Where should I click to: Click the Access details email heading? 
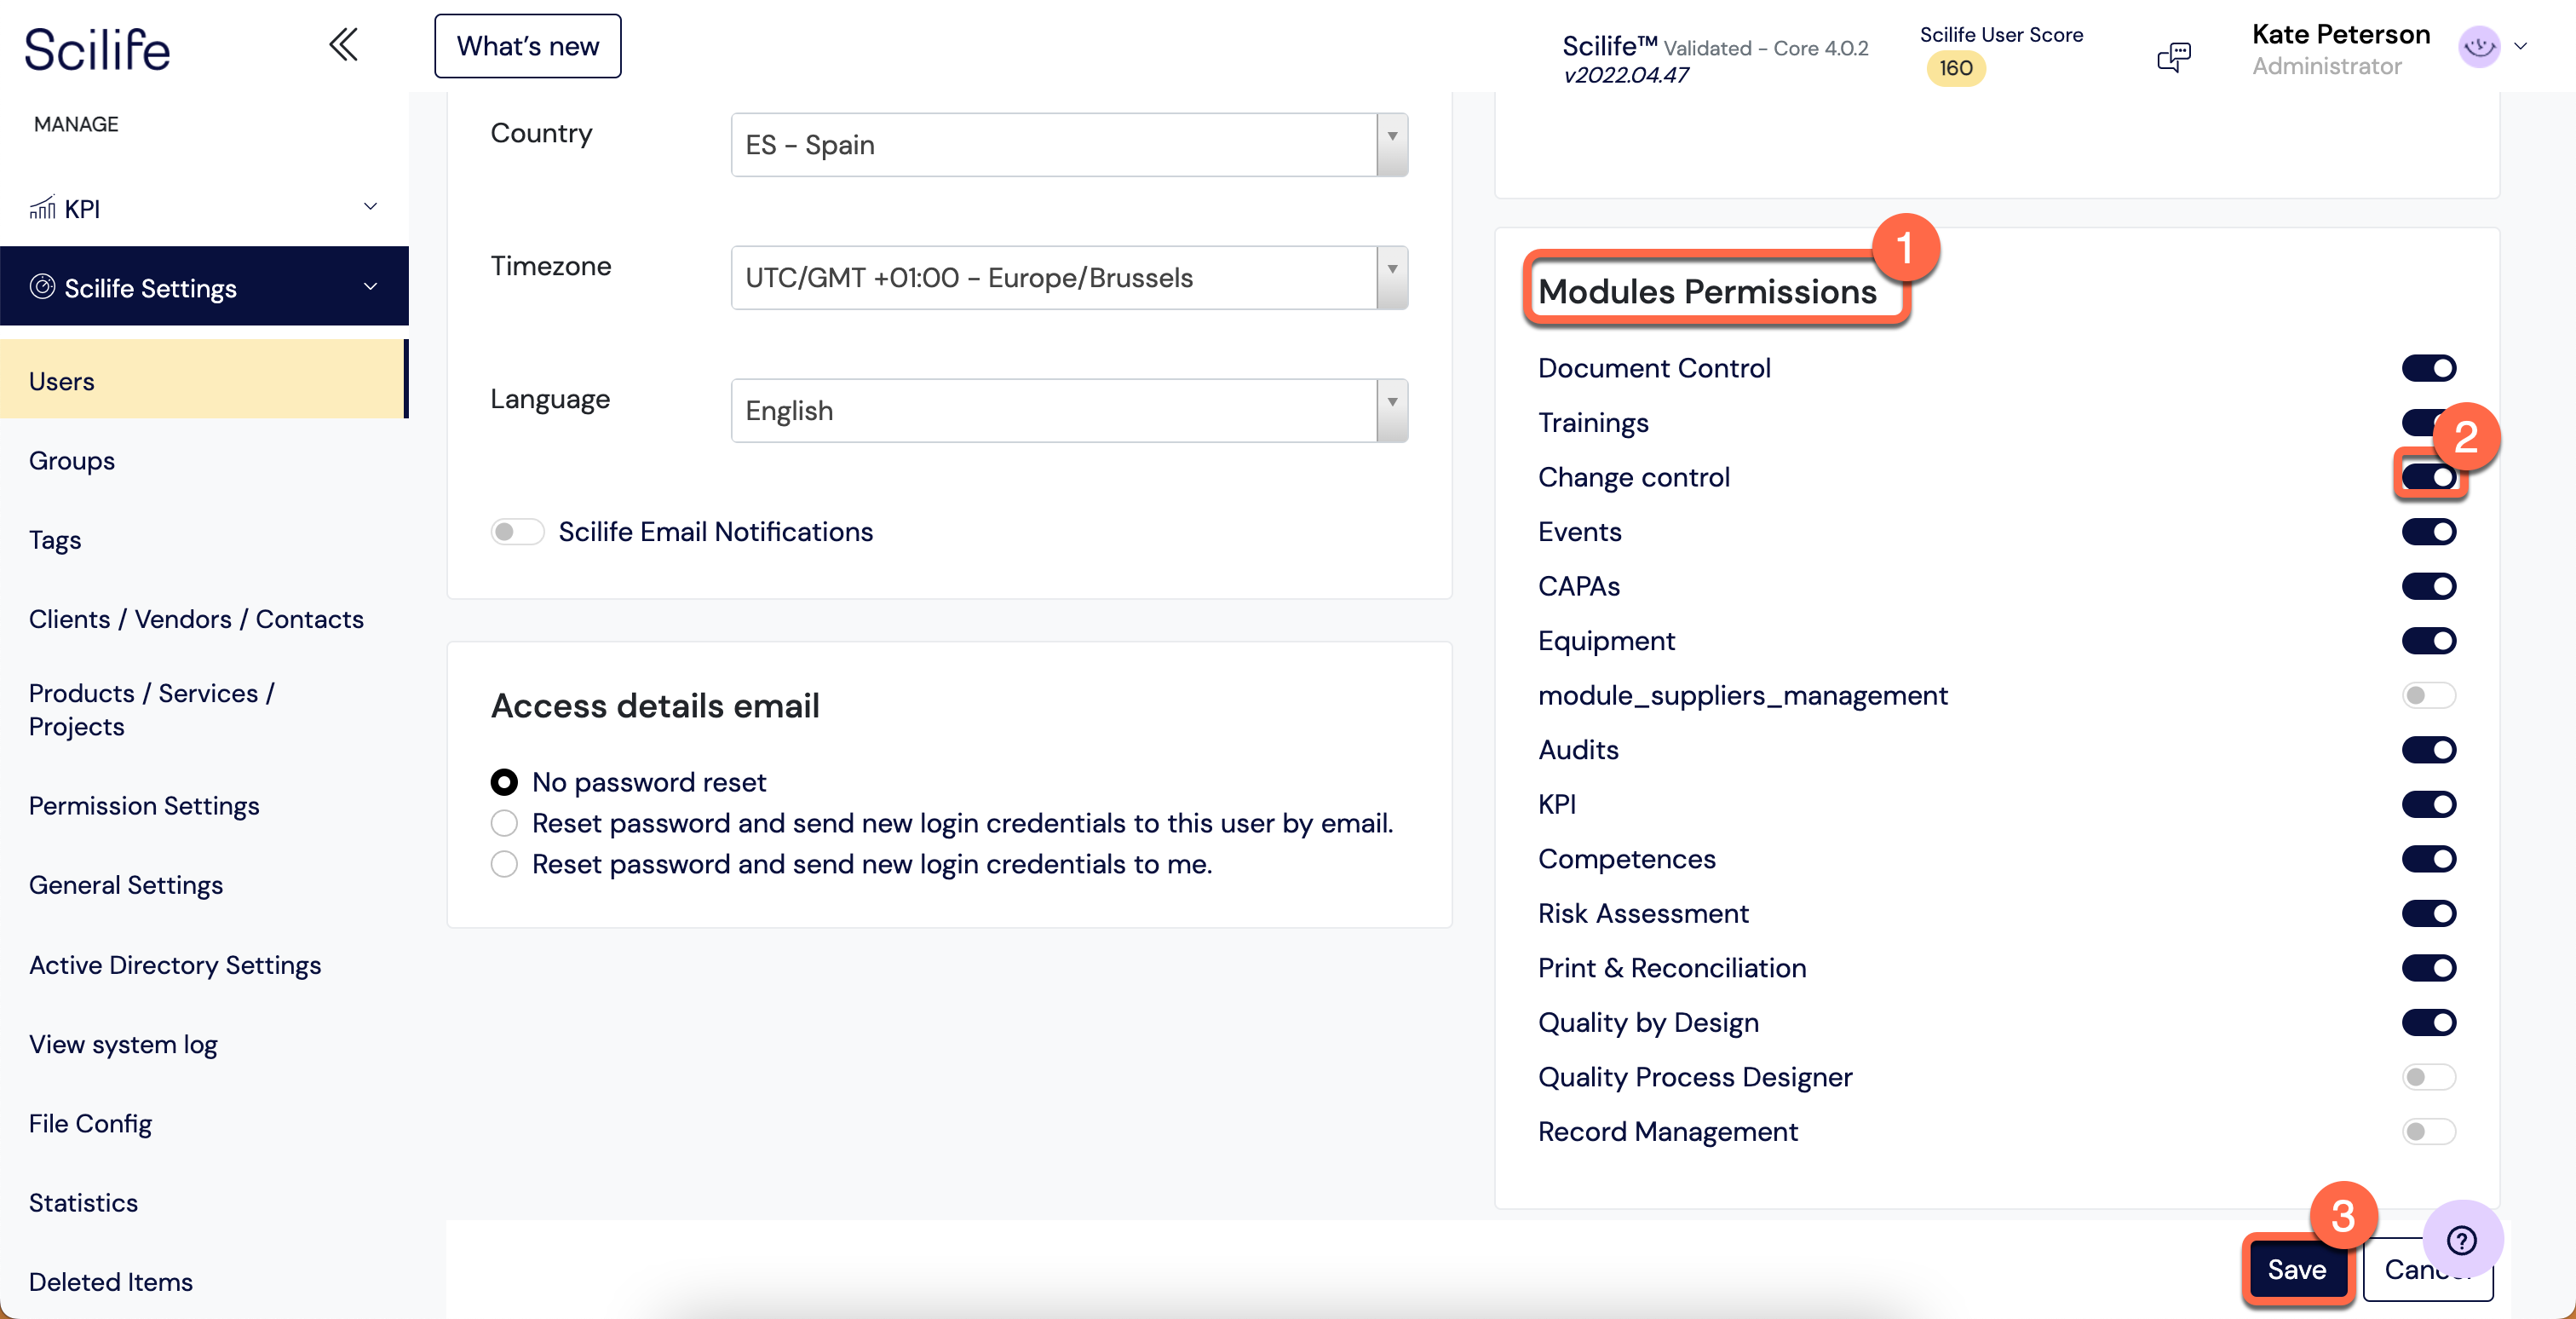click(x=655, y=706)
